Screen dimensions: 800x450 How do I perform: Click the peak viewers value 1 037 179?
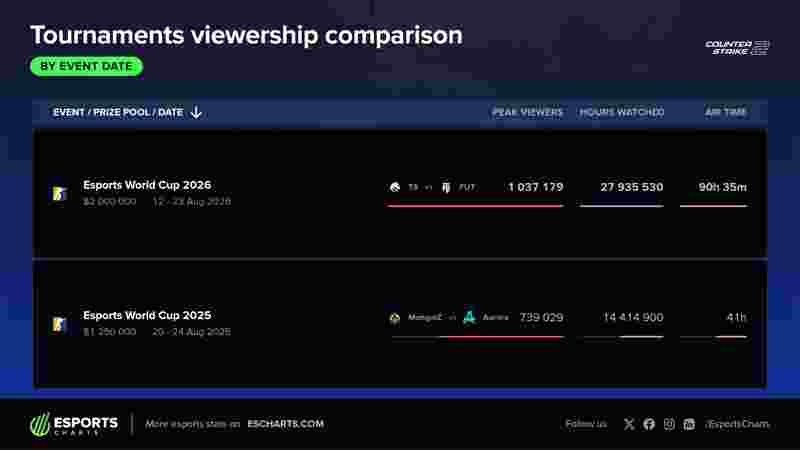click(x=535, y=187)
